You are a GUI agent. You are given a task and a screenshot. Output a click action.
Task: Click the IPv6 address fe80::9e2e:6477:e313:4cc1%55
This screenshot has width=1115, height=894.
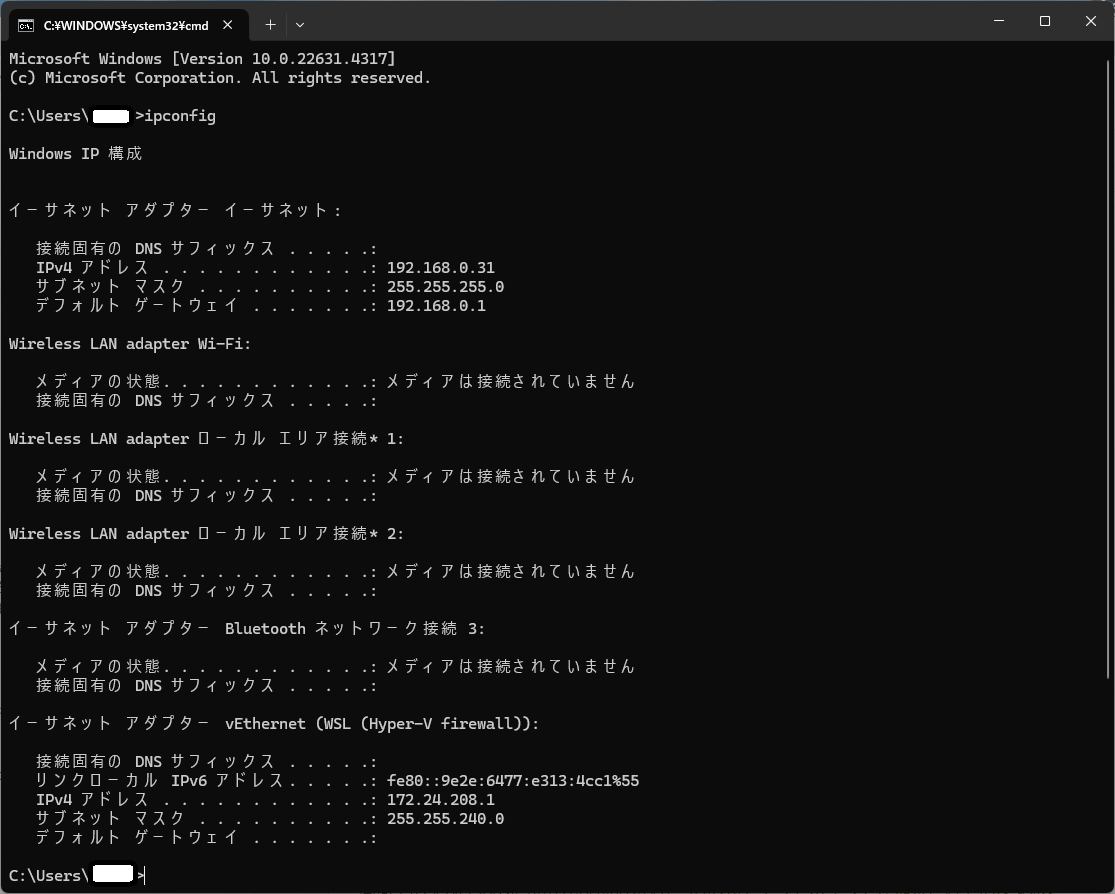(x=513, y=781)
